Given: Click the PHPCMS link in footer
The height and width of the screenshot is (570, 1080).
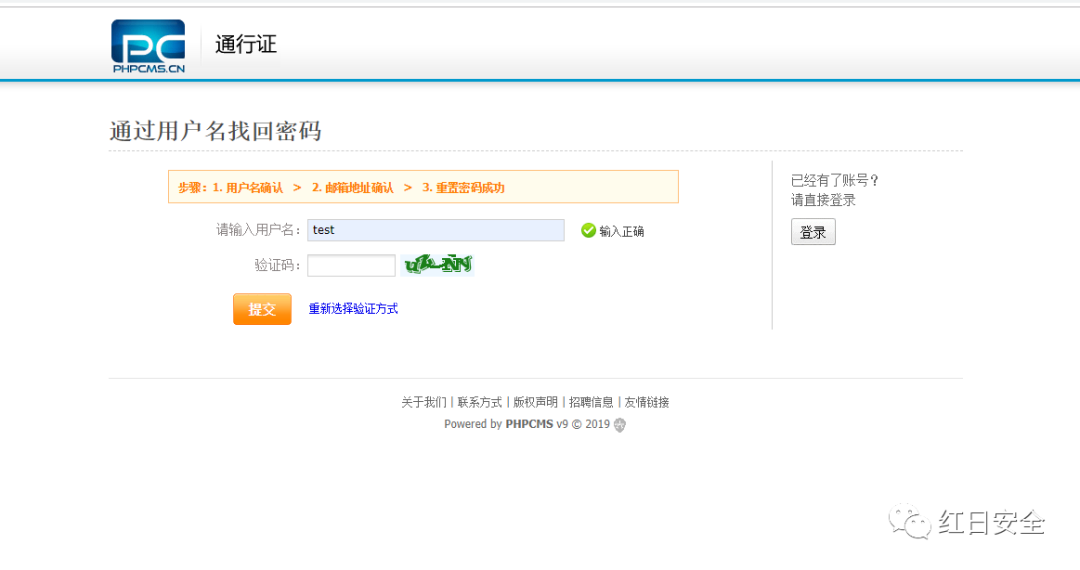Looking at the screenshot, I should [x=529, y=424].
